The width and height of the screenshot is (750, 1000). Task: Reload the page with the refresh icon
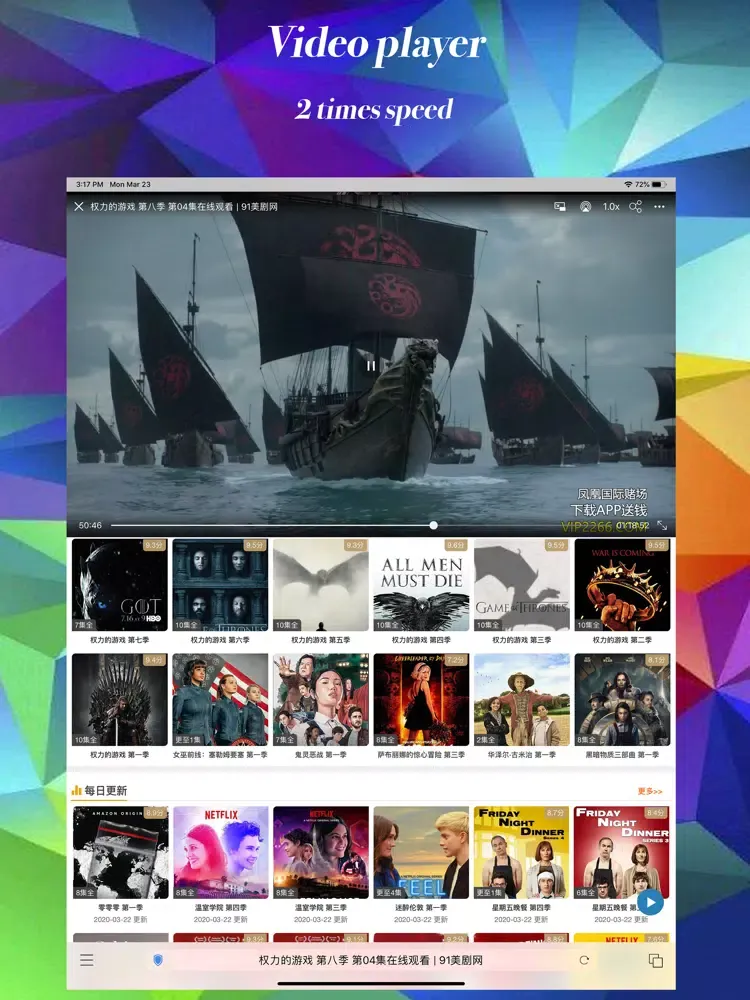click(x=584, y=960)
